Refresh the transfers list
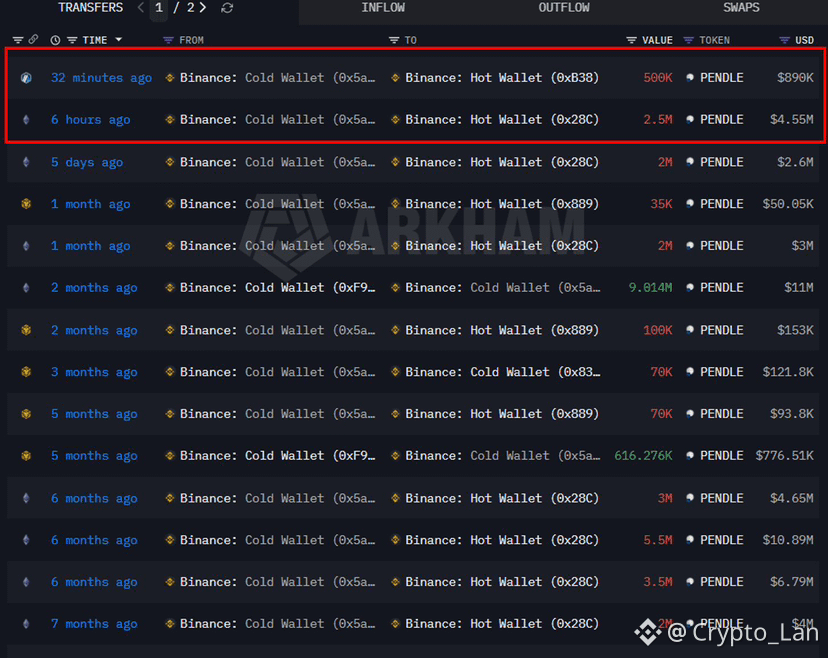Viewport: 828px width, 658px height. point(227,8)
